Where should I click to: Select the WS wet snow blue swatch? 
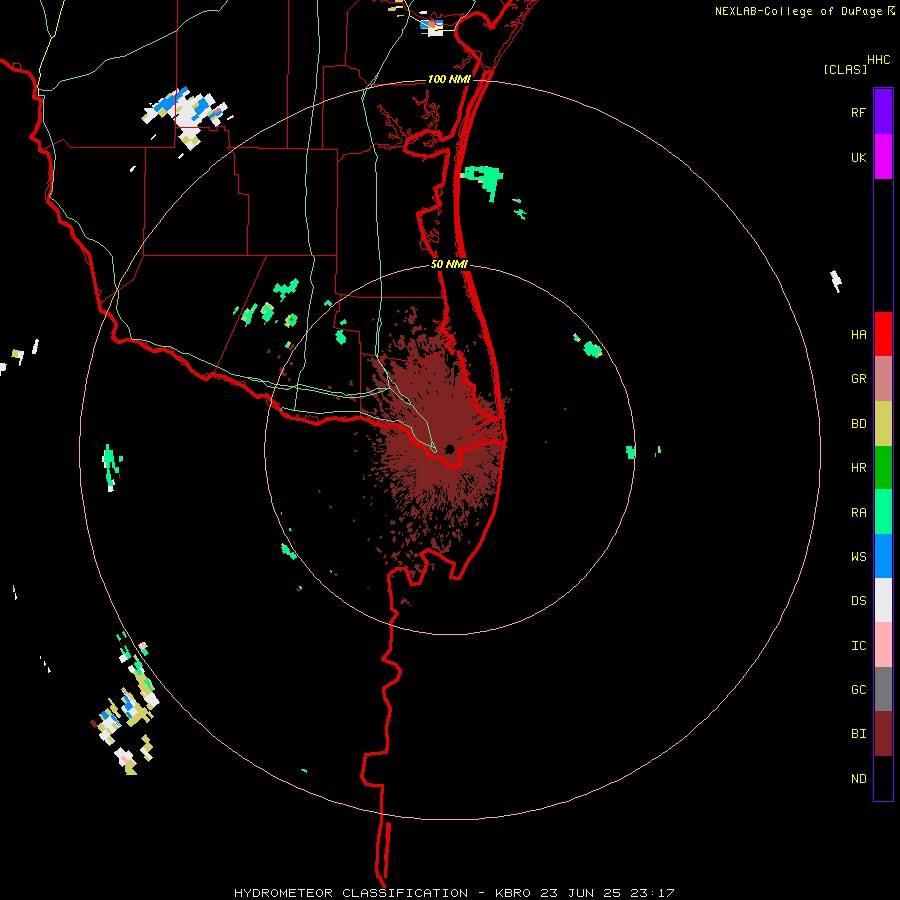(883, 556)
